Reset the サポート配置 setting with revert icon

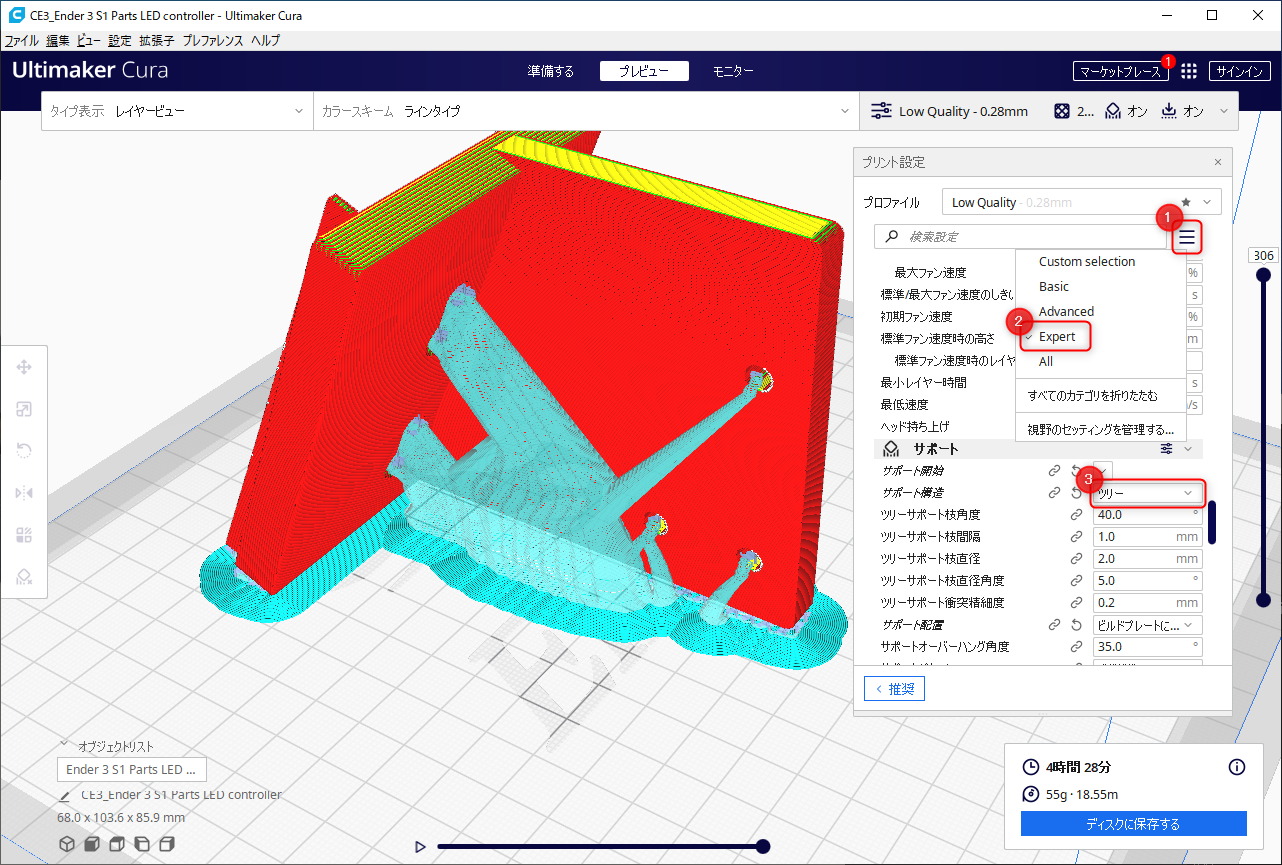[1076, 625]
